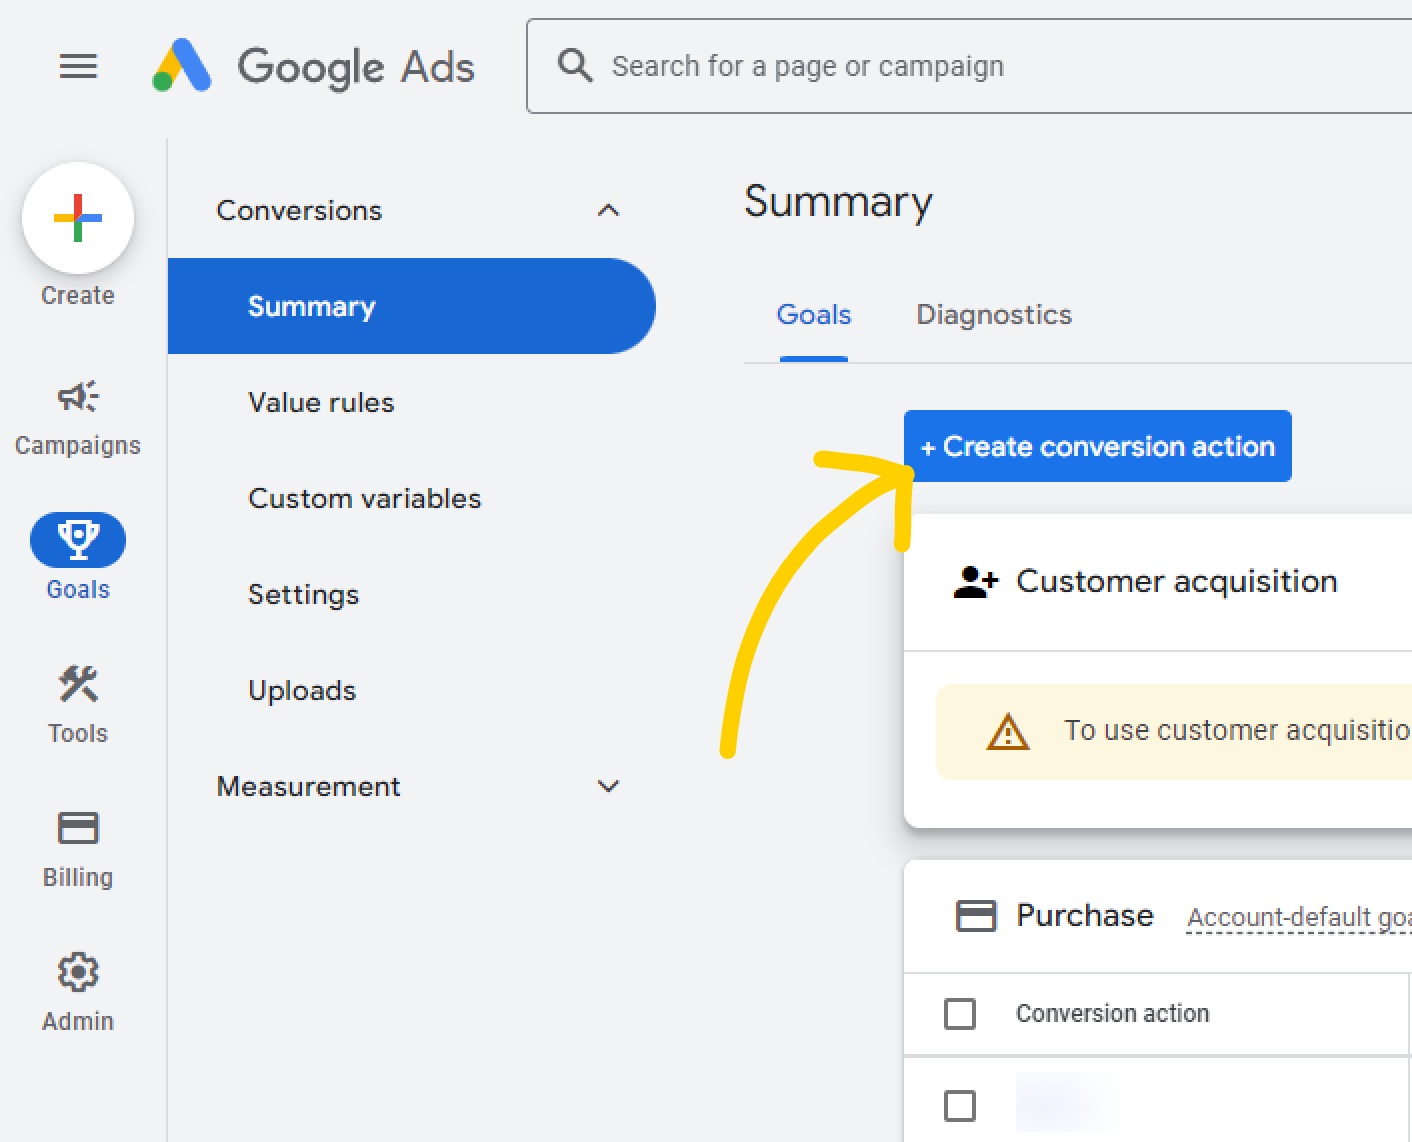
Task: Click the Purchase card icon
Action: pyautogui.click(x=976, y=916)
